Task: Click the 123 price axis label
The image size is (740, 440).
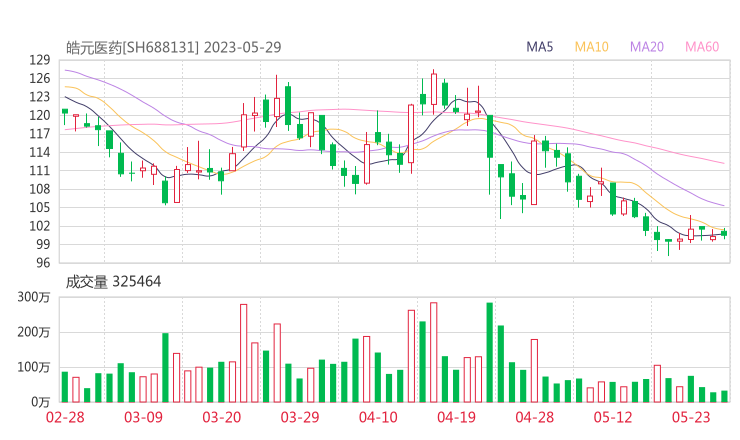Action: pos(40,97)
